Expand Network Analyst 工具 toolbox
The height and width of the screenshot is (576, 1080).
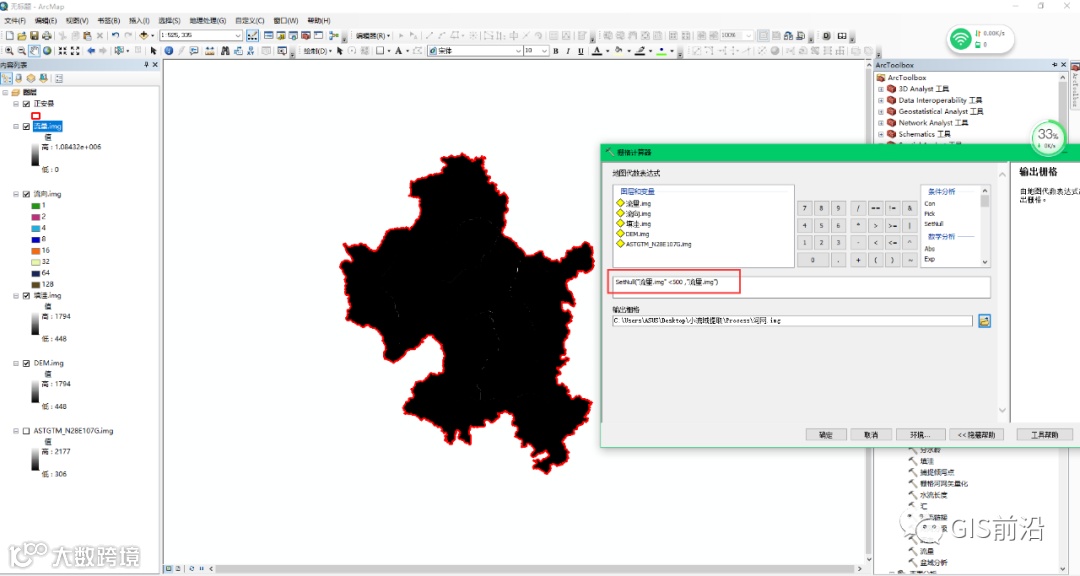(880, 123)
